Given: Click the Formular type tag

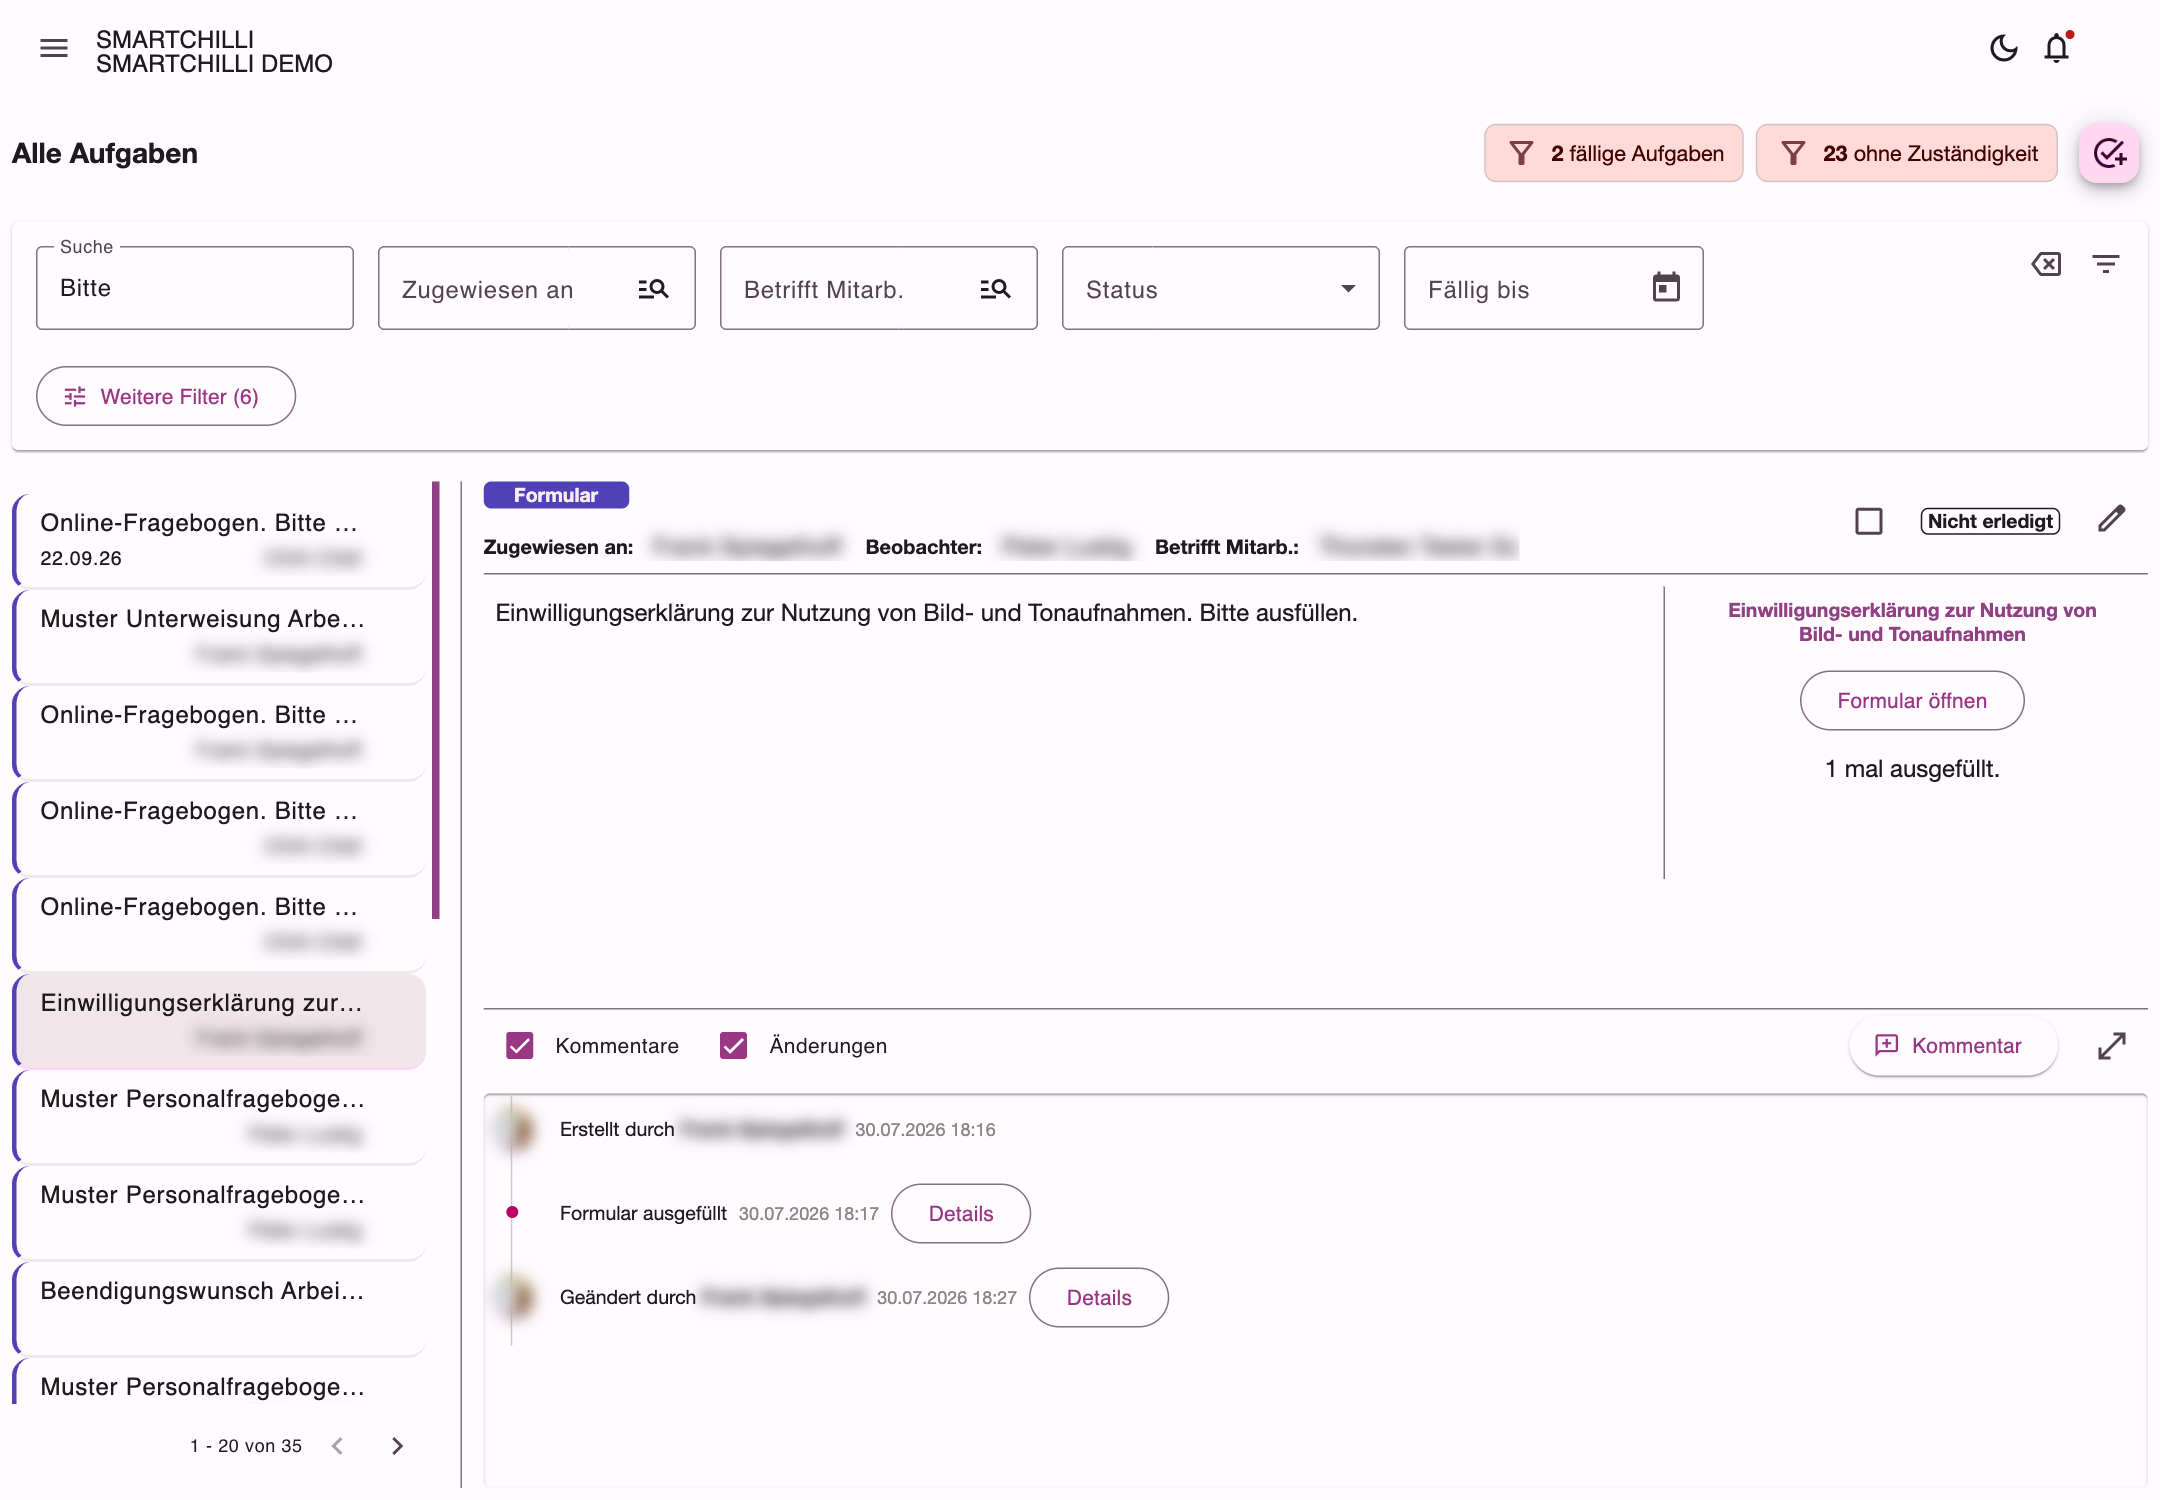Looking at the screenshot, I should pyautogui.click(x=556, y=495).
